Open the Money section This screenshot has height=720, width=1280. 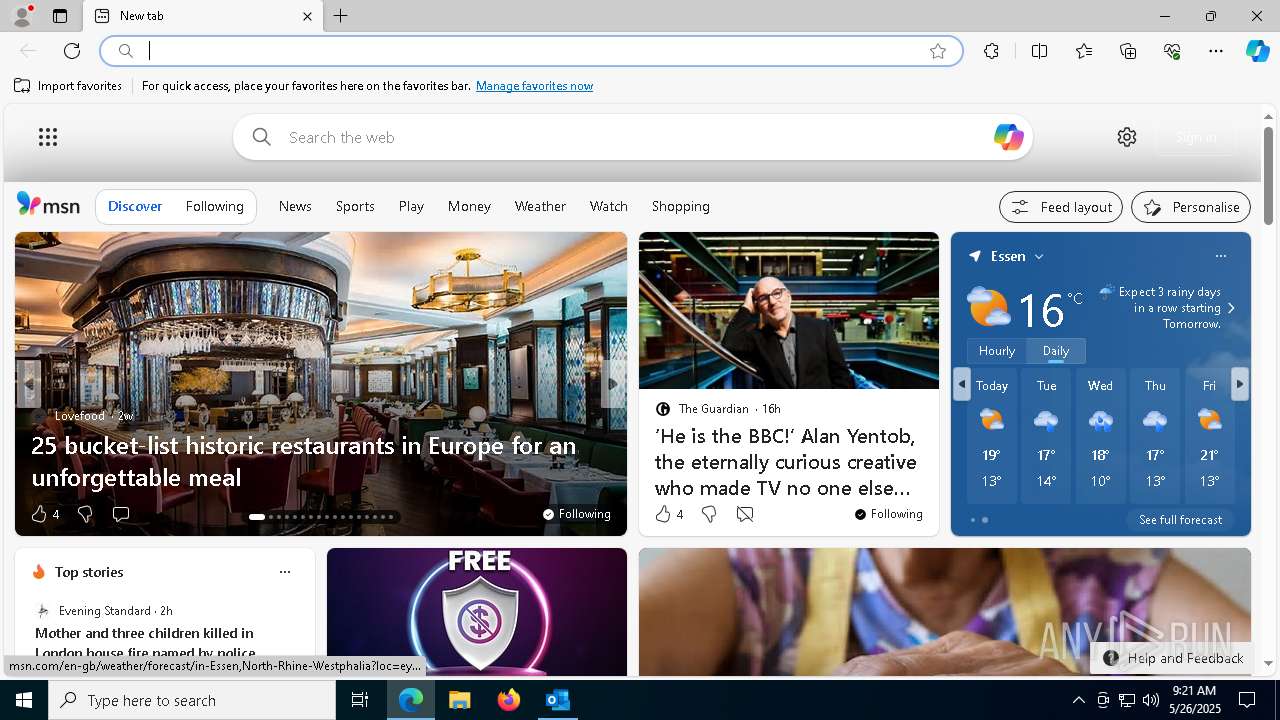click(x=469, y=206)
